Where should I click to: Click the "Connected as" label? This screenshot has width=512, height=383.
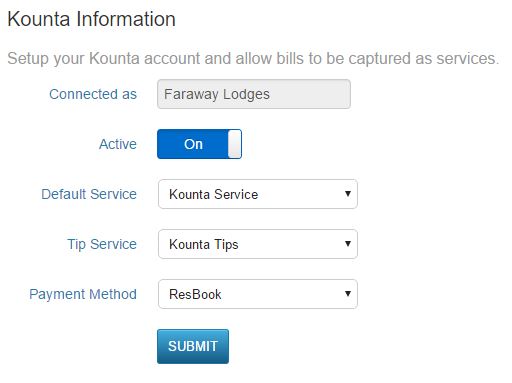(93, 94)
